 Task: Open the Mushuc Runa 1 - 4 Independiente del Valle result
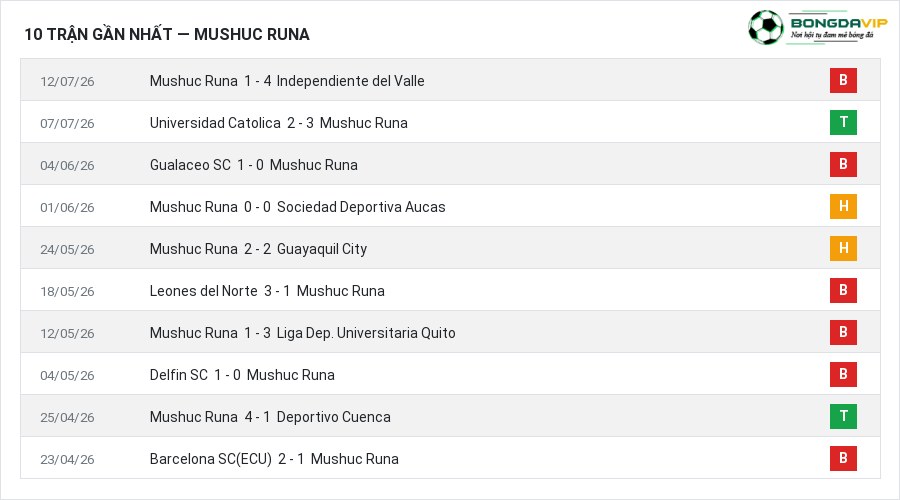(x=287, y=81)
